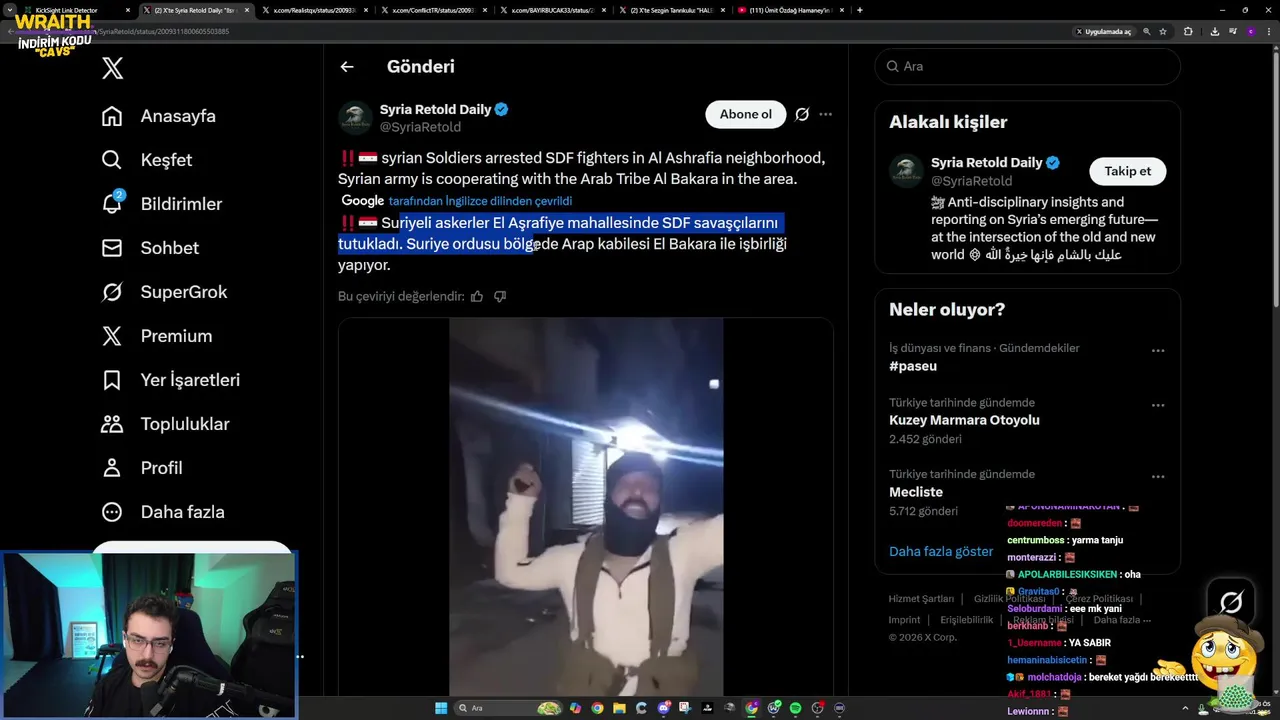The image size is (1280, 720).
Task: Open Syria Retold Daily in Alakalı kişiler
Action: tap(987, 162)
